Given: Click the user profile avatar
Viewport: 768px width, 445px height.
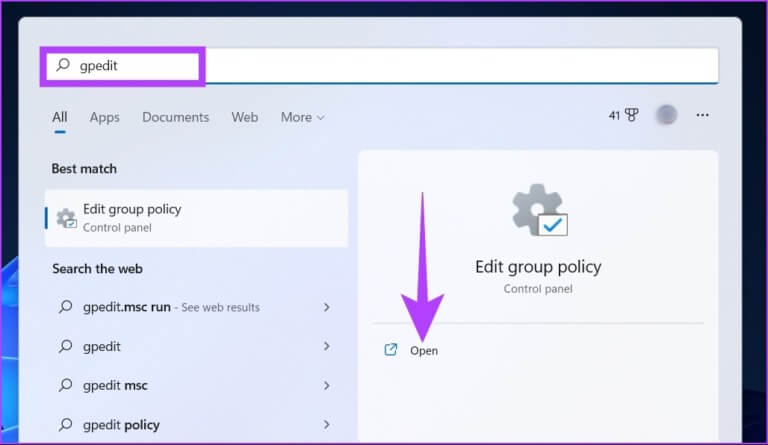Looking at the screenshot, I should pos(666,115).
